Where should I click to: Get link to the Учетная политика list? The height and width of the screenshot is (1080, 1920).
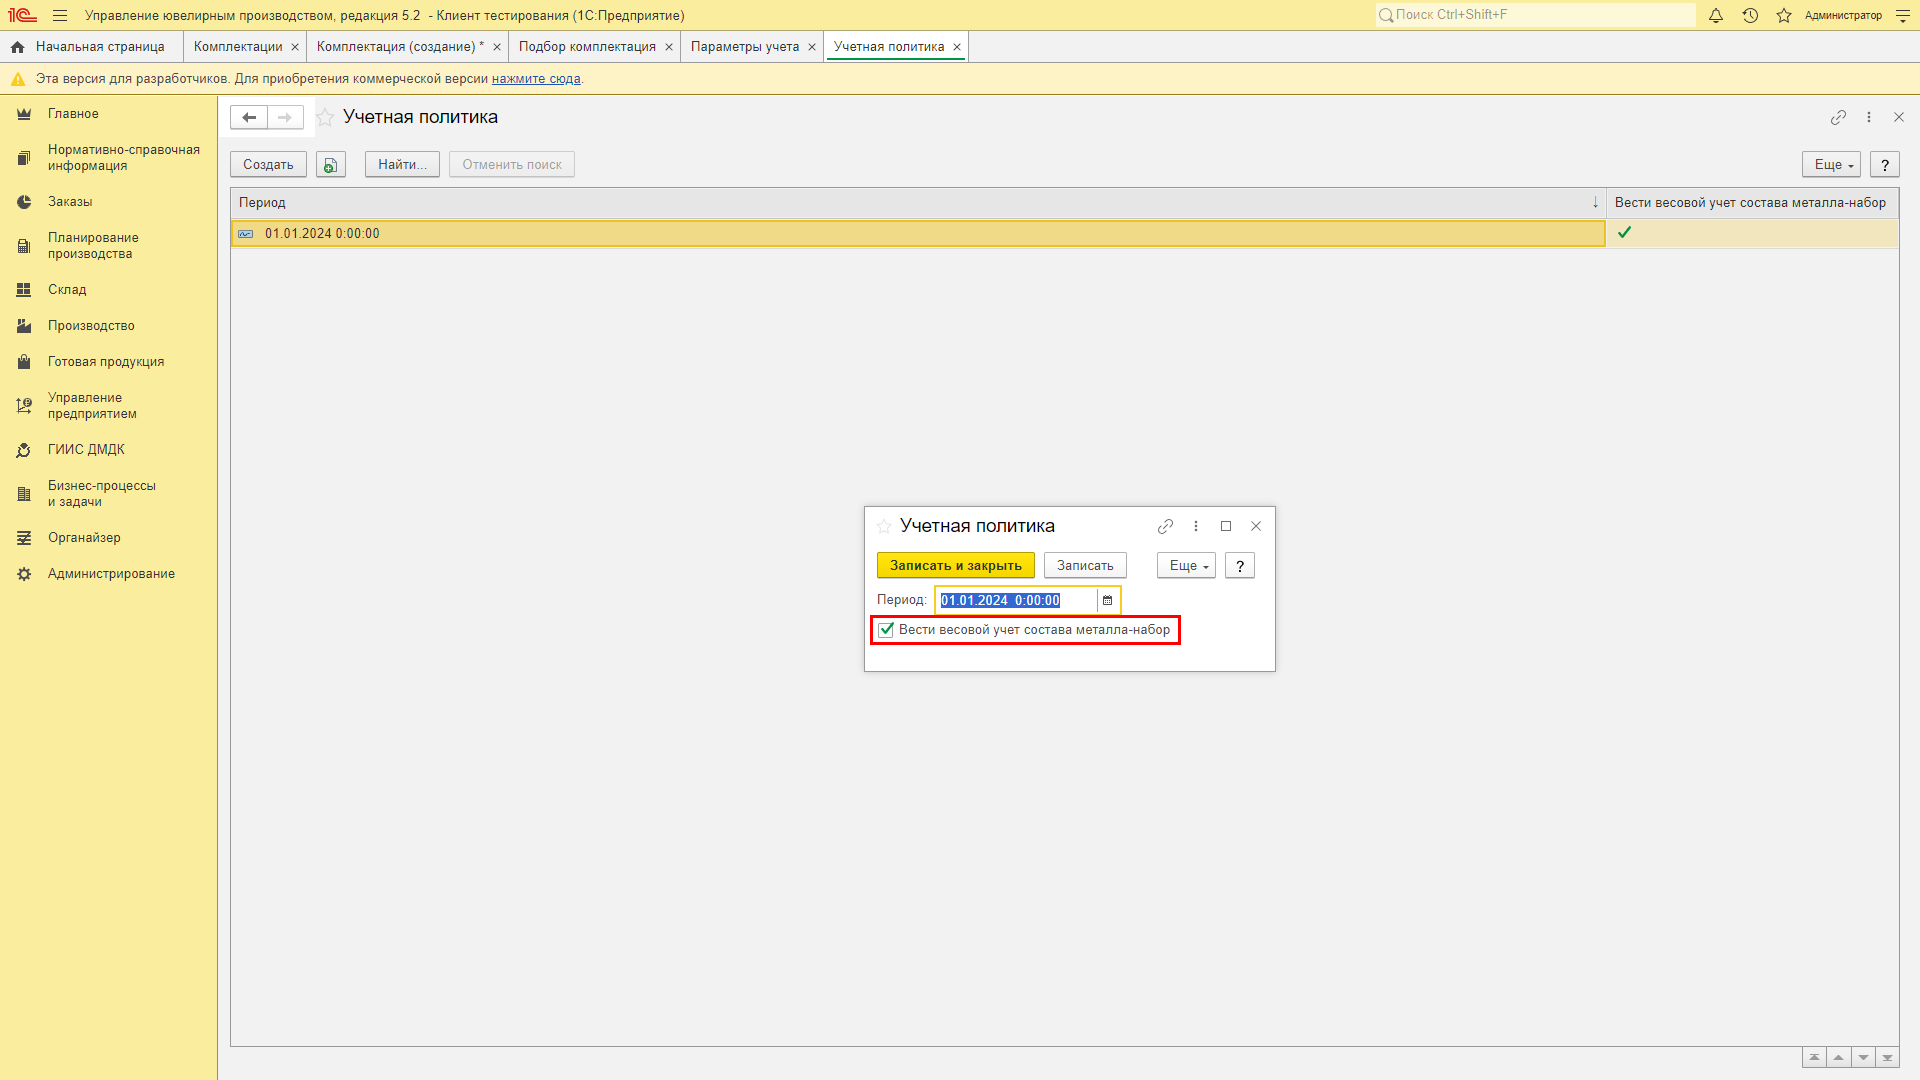point(1838,117)
